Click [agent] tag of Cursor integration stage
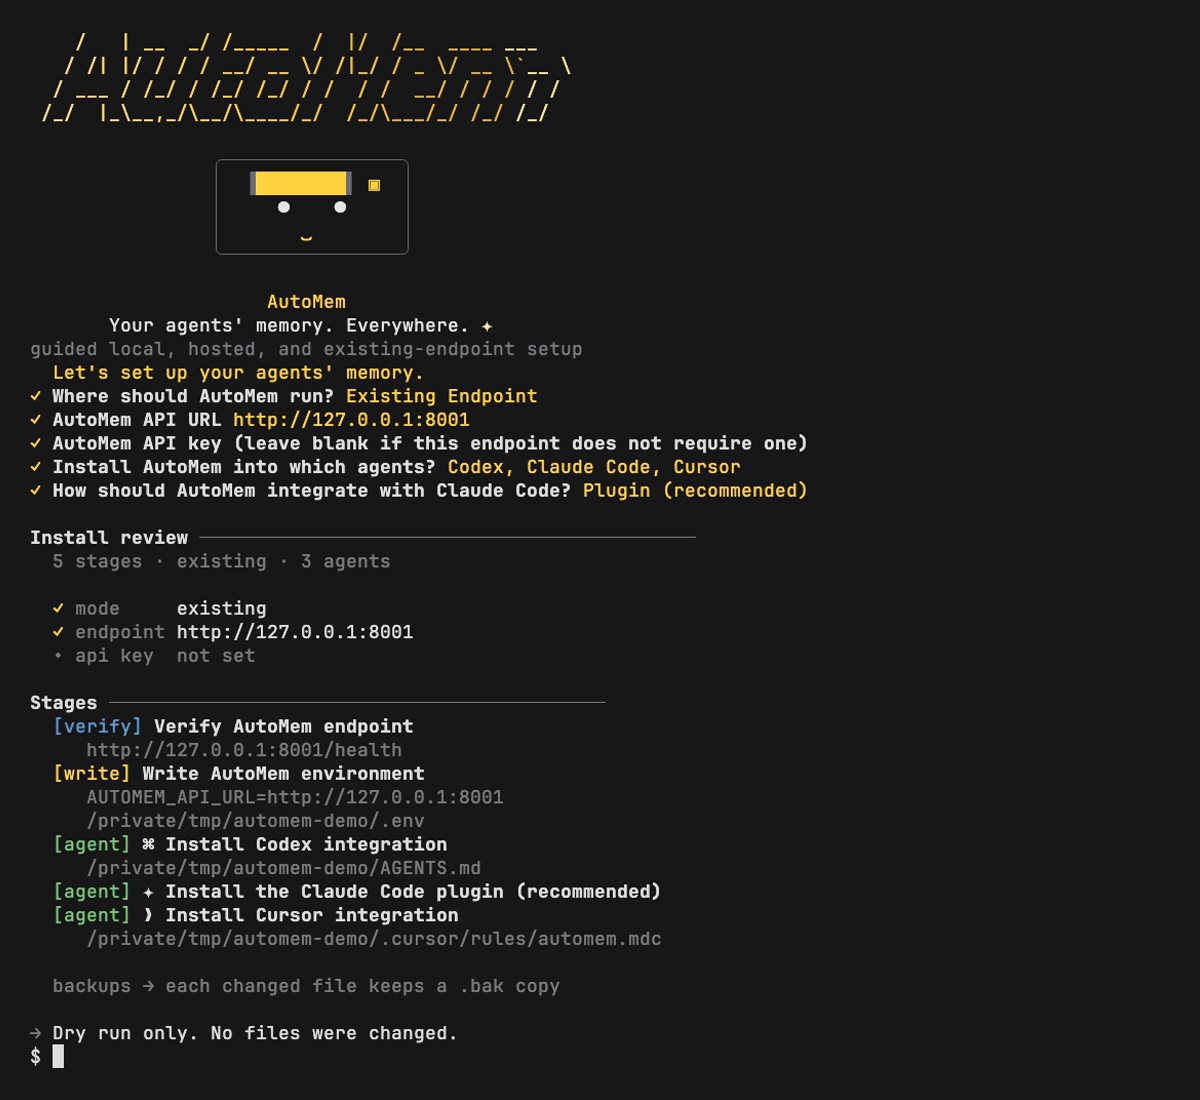 coord(92,915)
